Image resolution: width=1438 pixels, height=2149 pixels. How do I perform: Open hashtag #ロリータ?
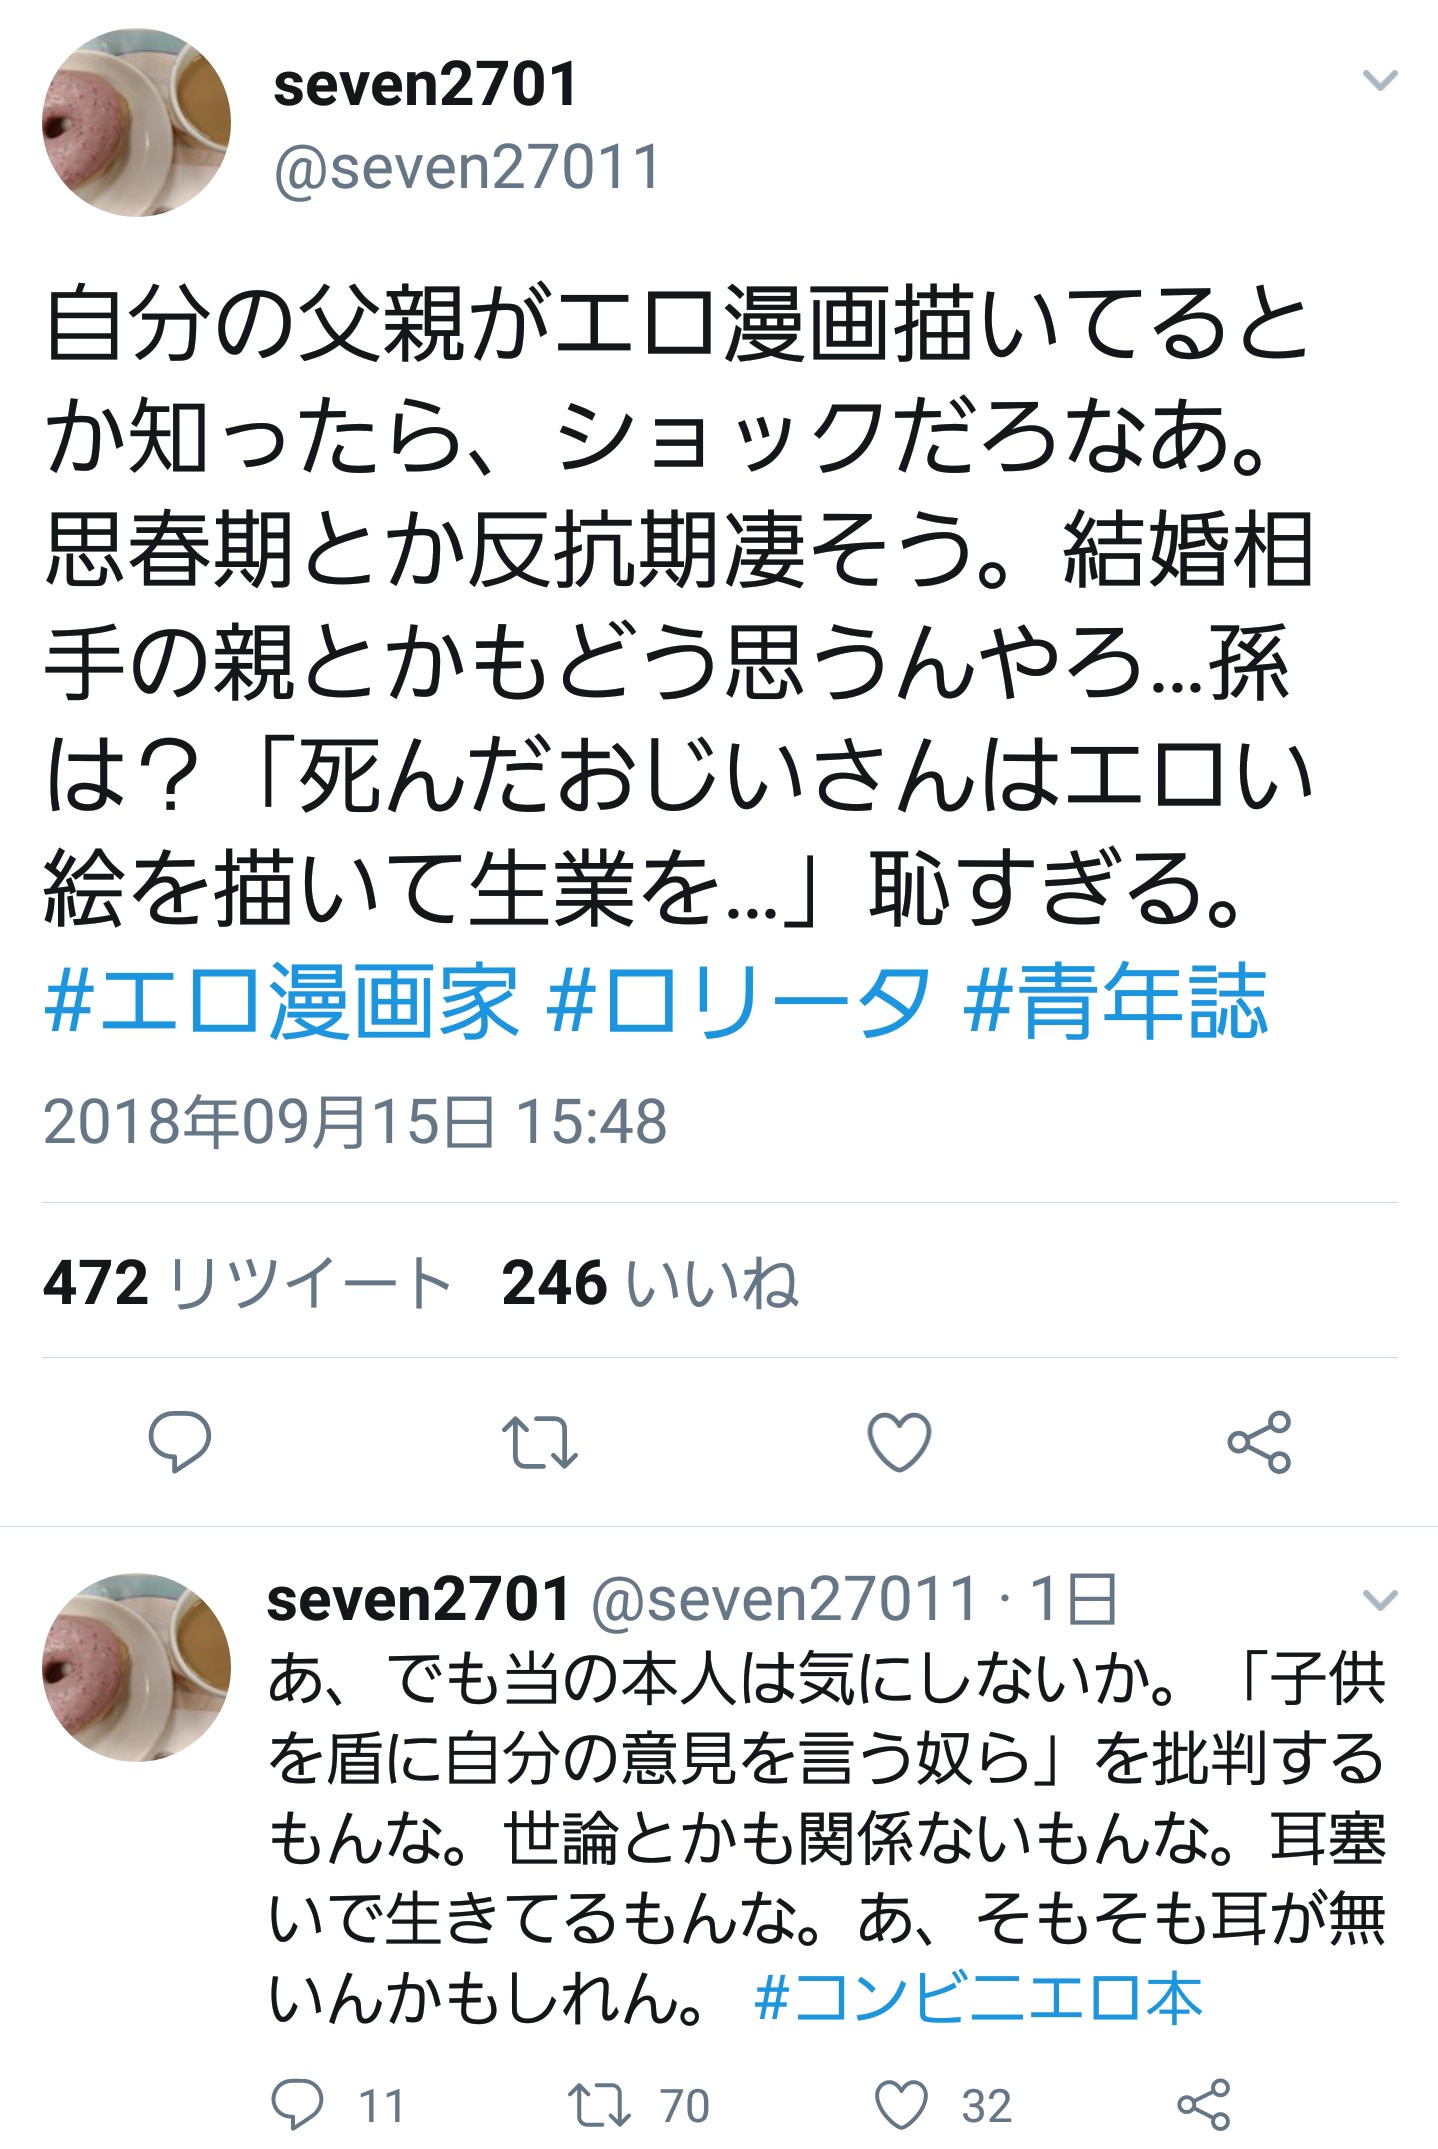(x=739, y=1002)
